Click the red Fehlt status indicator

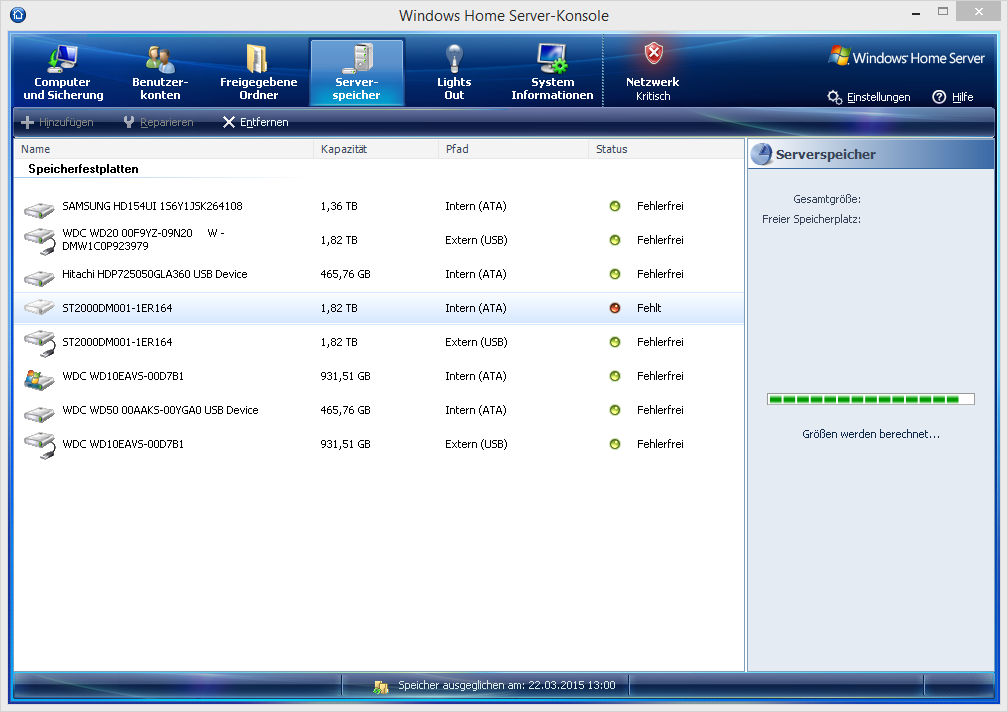tap(615, 308)
